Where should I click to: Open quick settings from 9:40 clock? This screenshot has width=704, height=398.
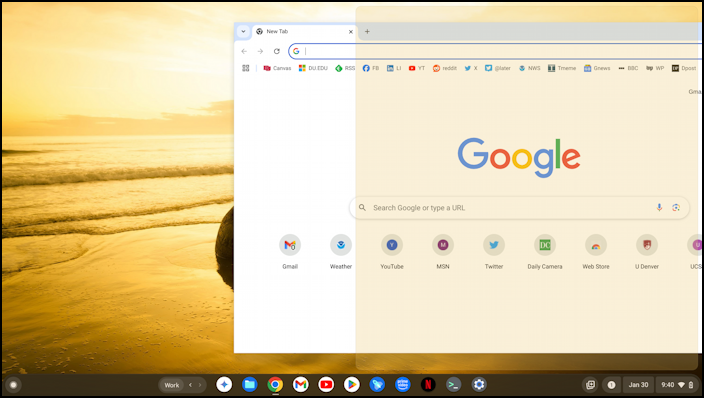coord(678,385)
